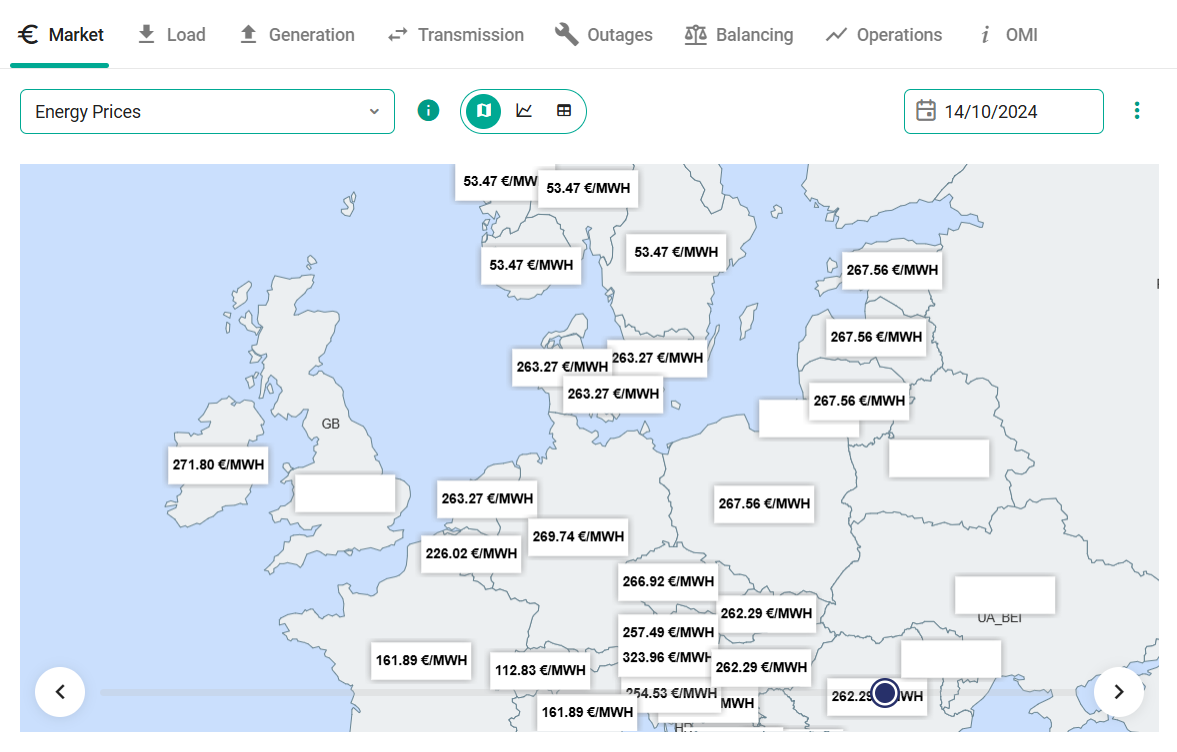This screenshot has width=1177, height=752.
Task: Switch to line chart view
Action: (524, 111)
